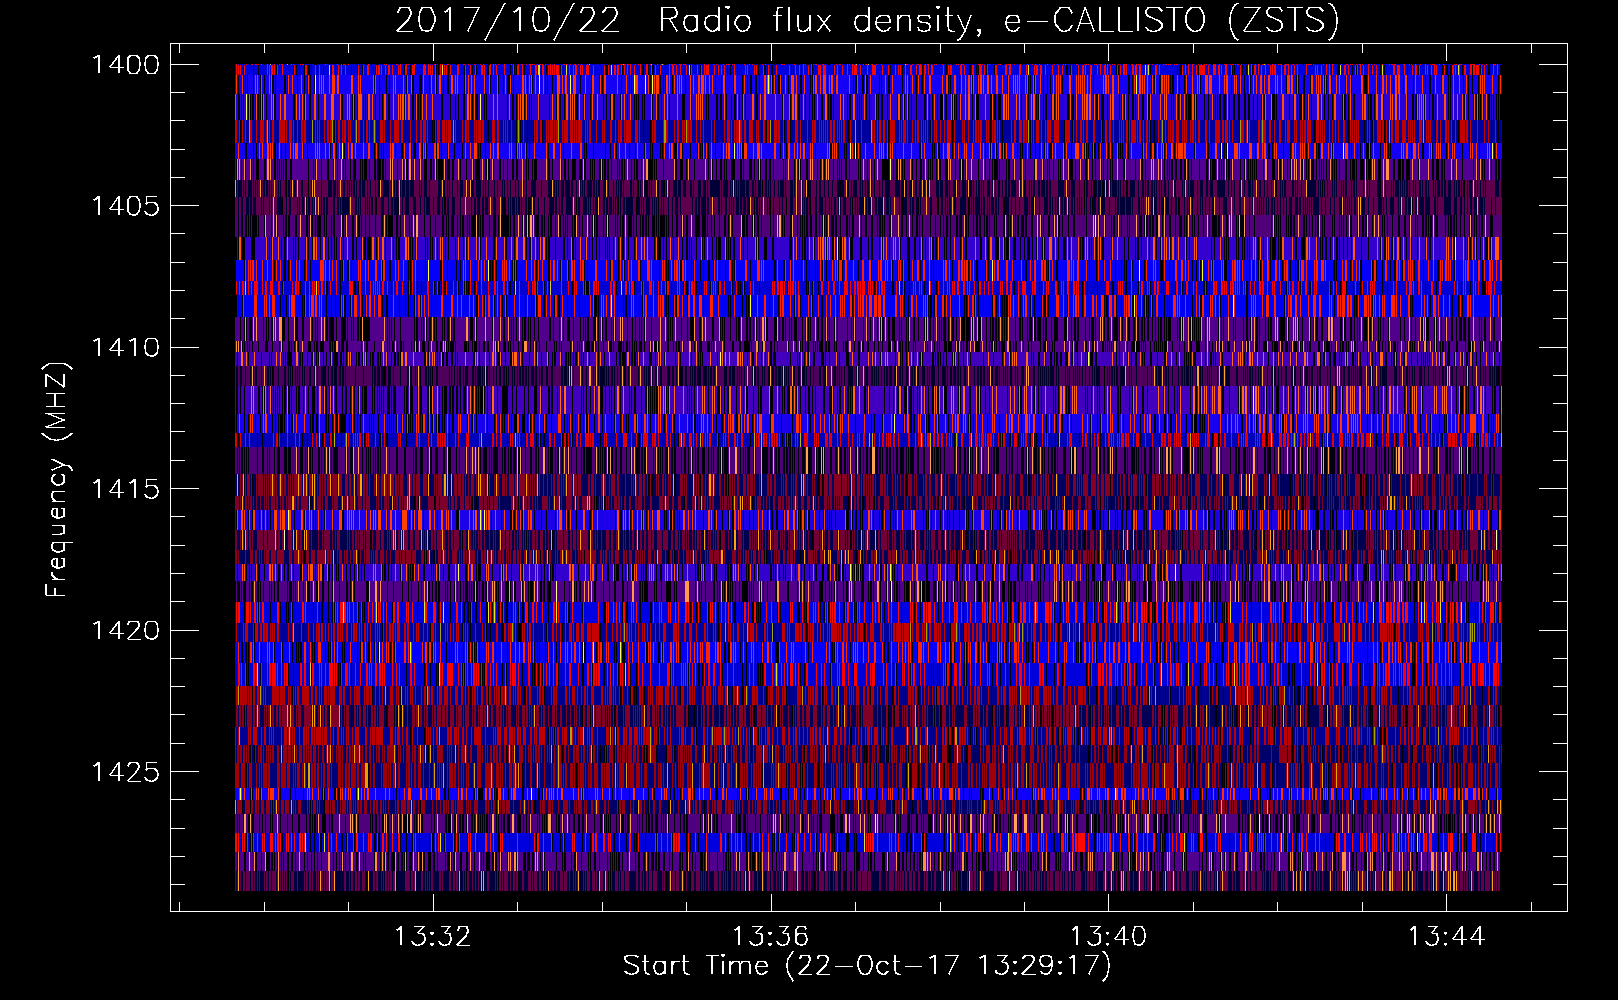The width and height of the screenshot is (1618, 1000).
Task: Click the '1415' frequency axis label
Action: 125,489
